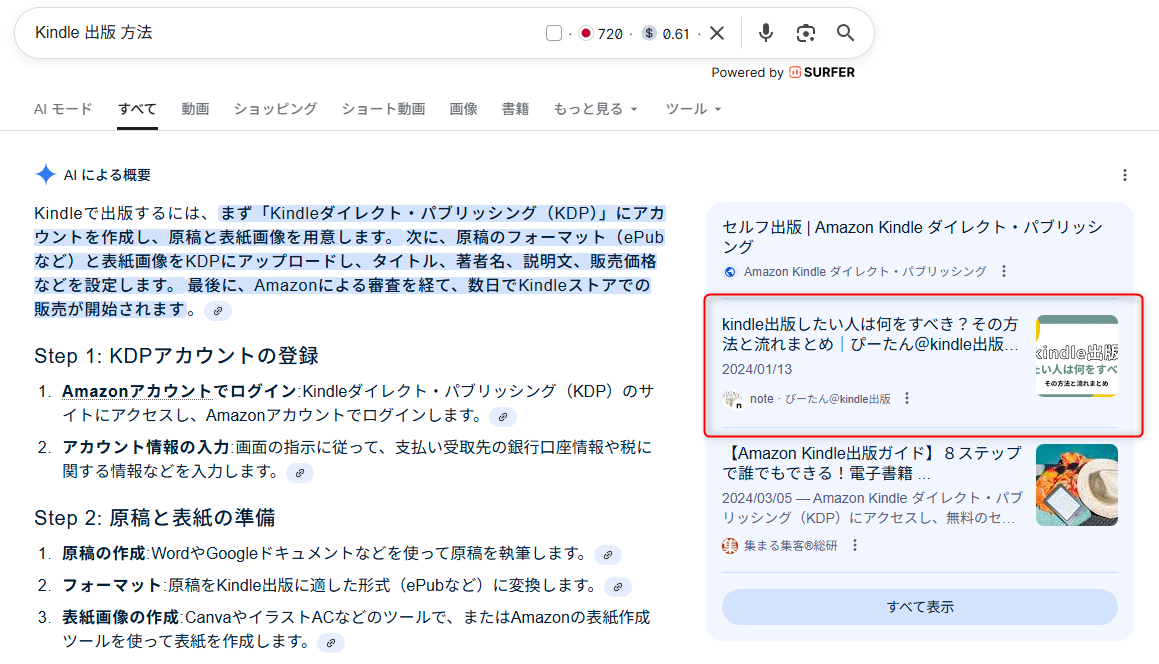Toggle the Surfer checkbox in search bar
The height and width of the screenshot is (664, 1159).
click(x=554, y=34)
